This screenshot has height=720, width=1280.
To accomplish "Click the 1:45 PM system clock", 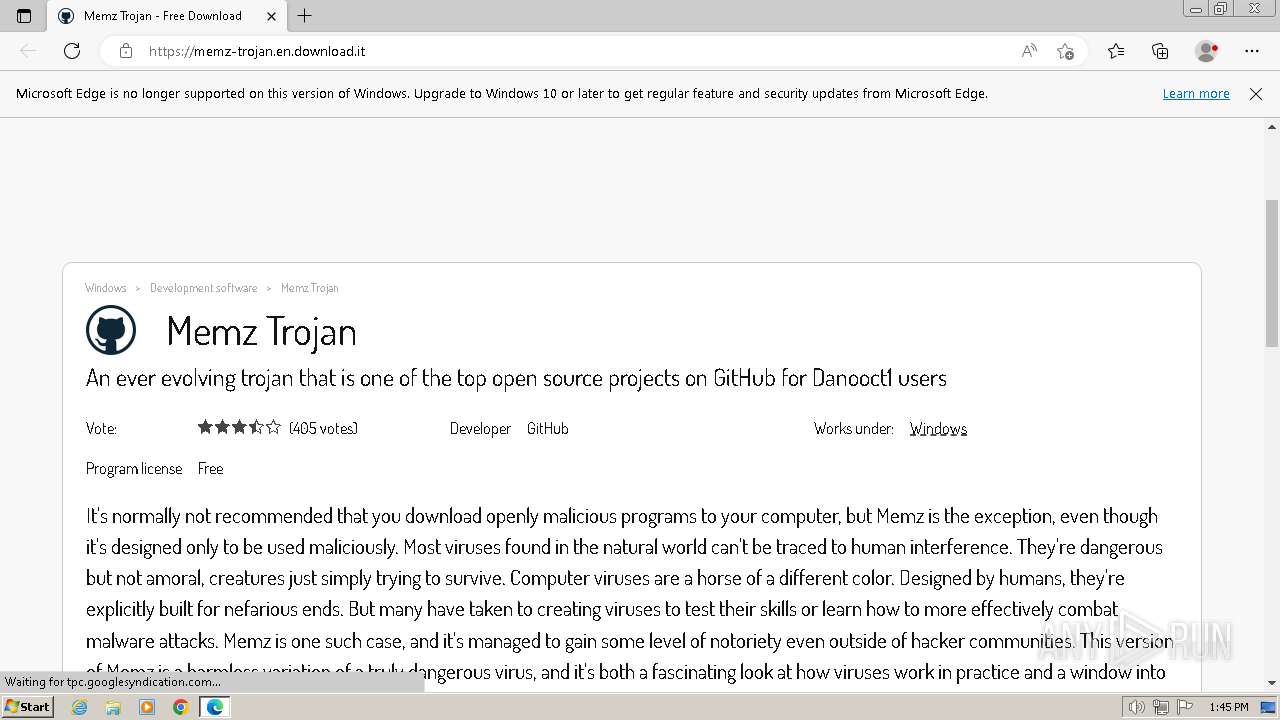I will point(1229,707).
